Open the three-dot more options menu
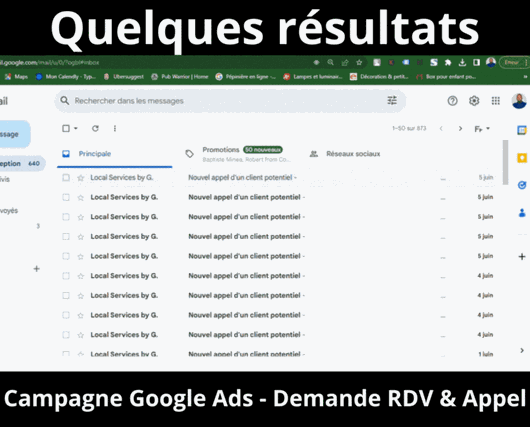Image resolution: width=530 pixels, height=427 pixels. pyautogui.click(x=115, y=128)
